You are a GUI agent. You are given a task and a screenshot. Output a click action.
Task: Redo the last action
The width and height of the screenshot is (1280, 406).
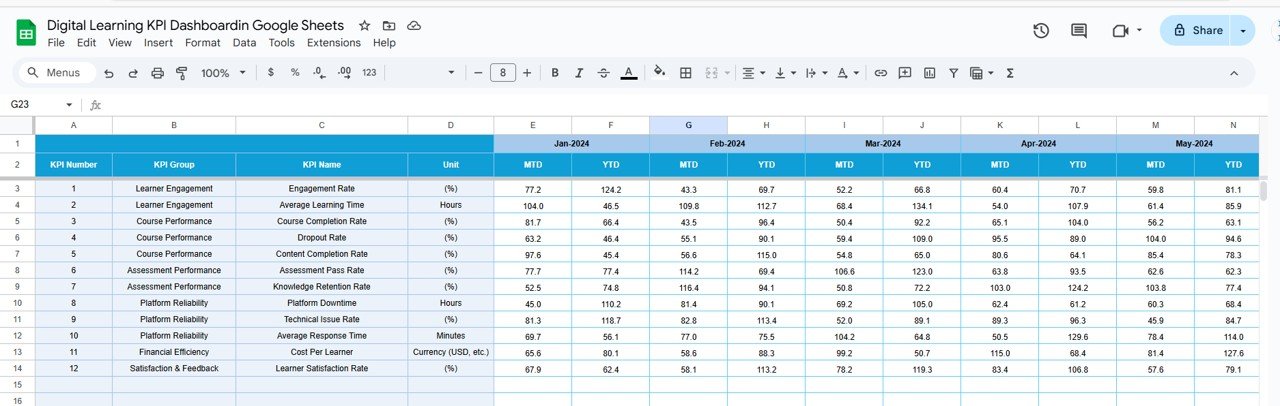[x=132, y=73]
